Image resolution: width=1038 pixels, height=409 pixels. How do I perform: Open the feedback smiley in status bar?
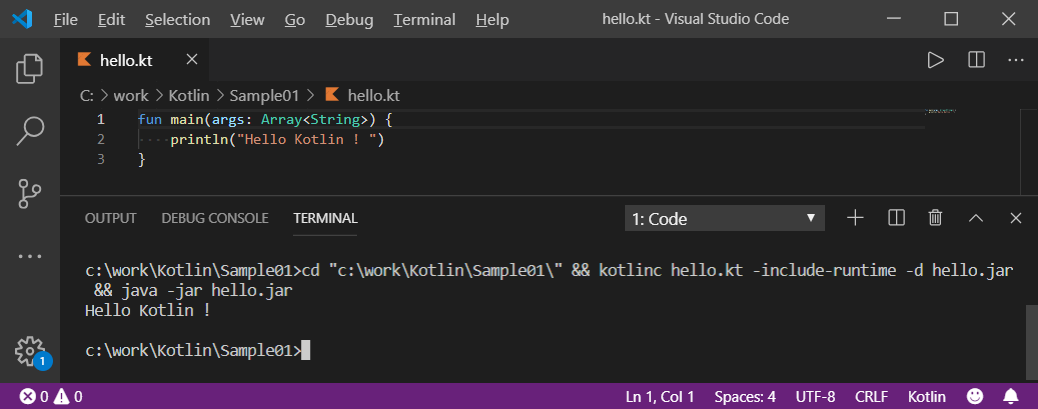tap(974, 396)
